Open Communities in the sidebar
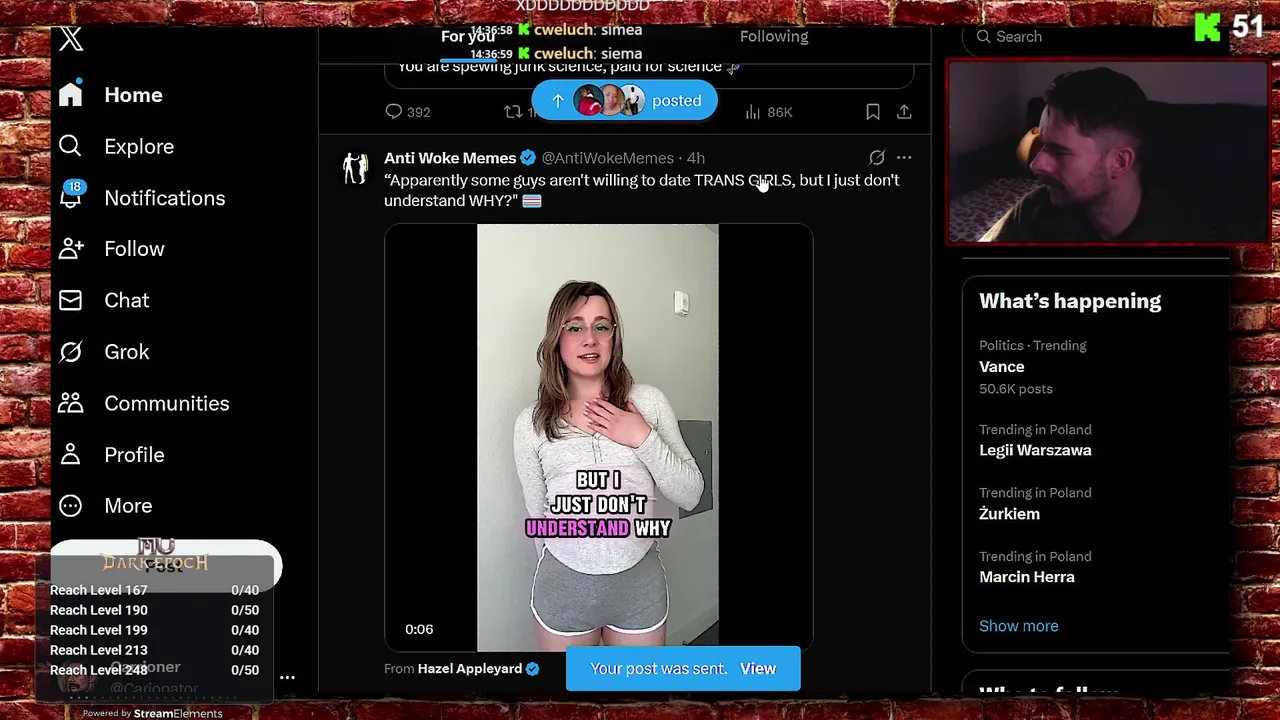 click(x=143, y=403)
